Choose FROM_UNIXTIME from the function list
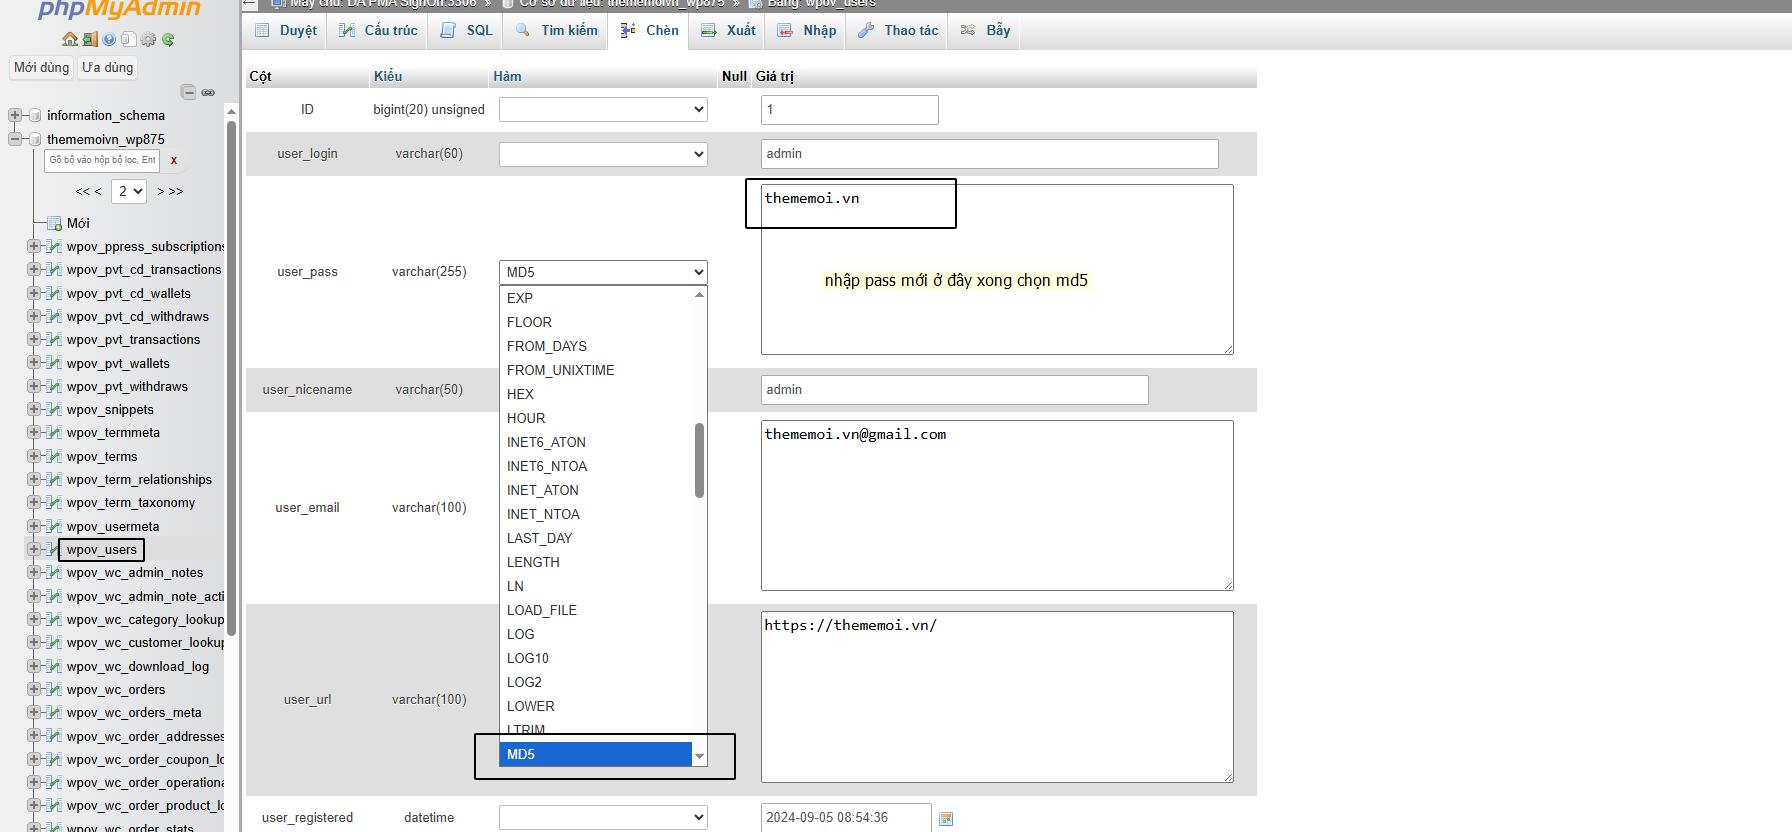 coord(596,370)
